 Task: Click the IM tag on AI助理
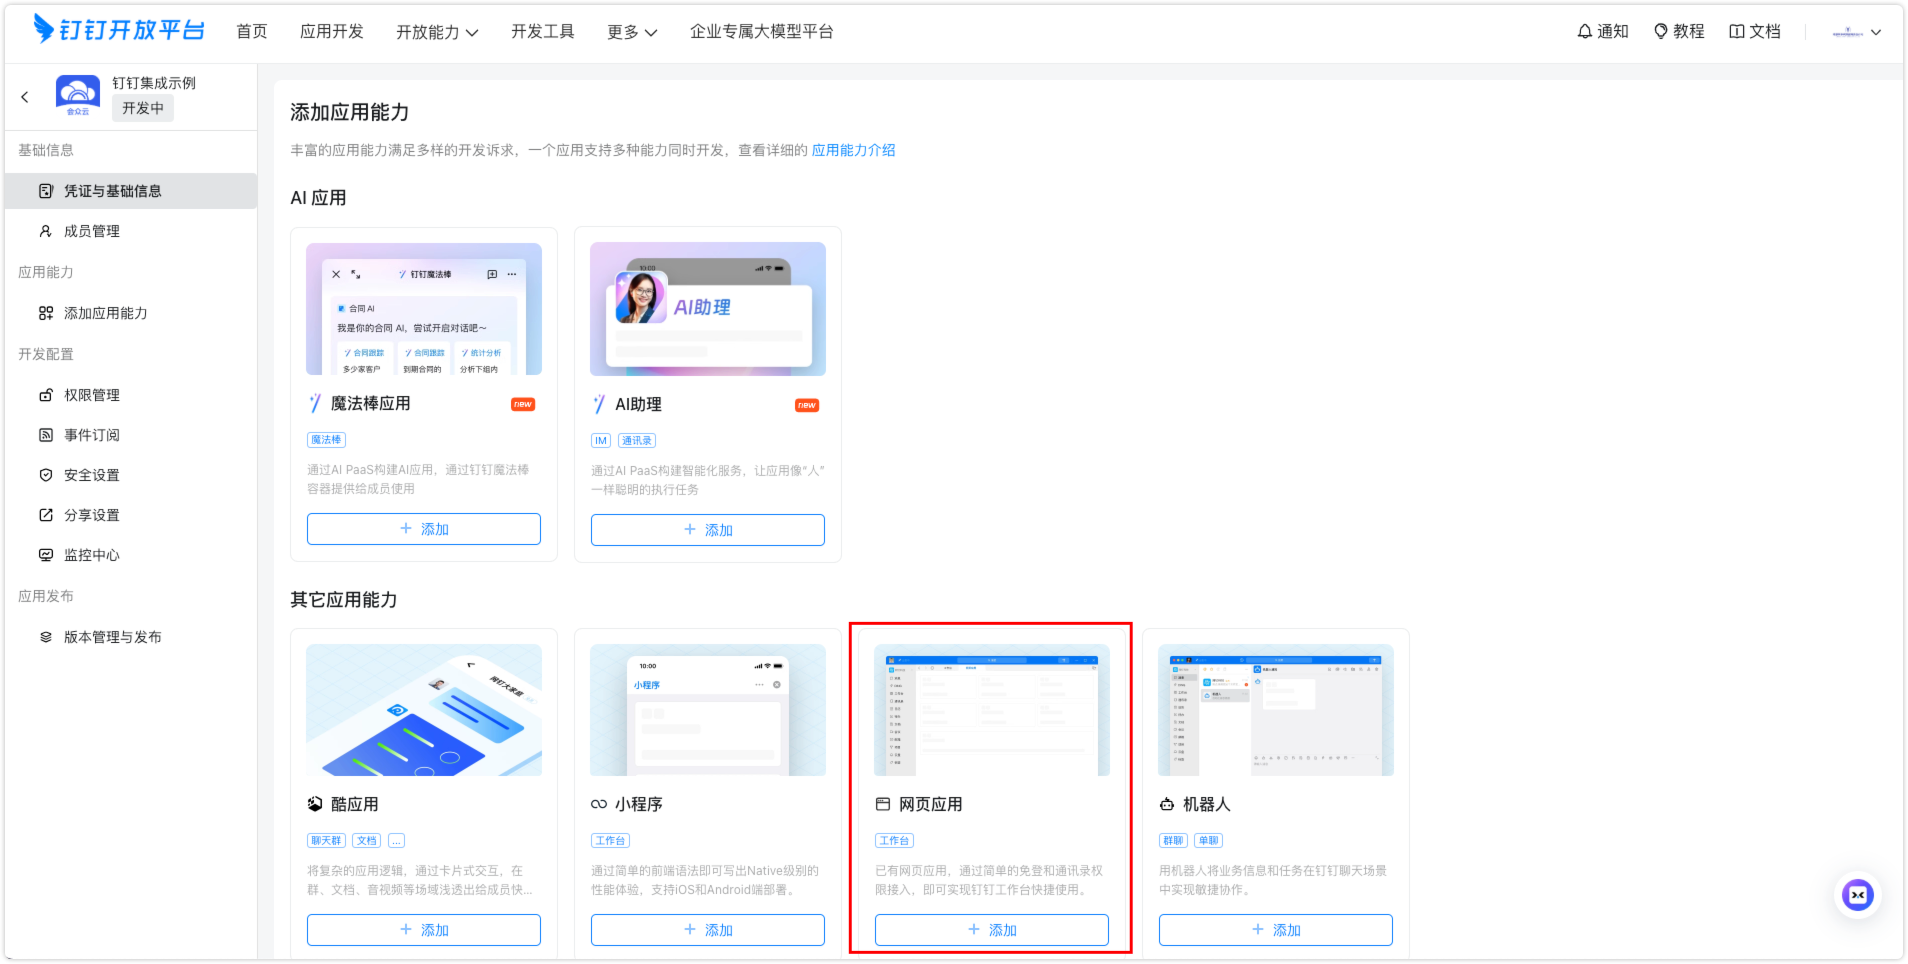click(x=601, y=441)
